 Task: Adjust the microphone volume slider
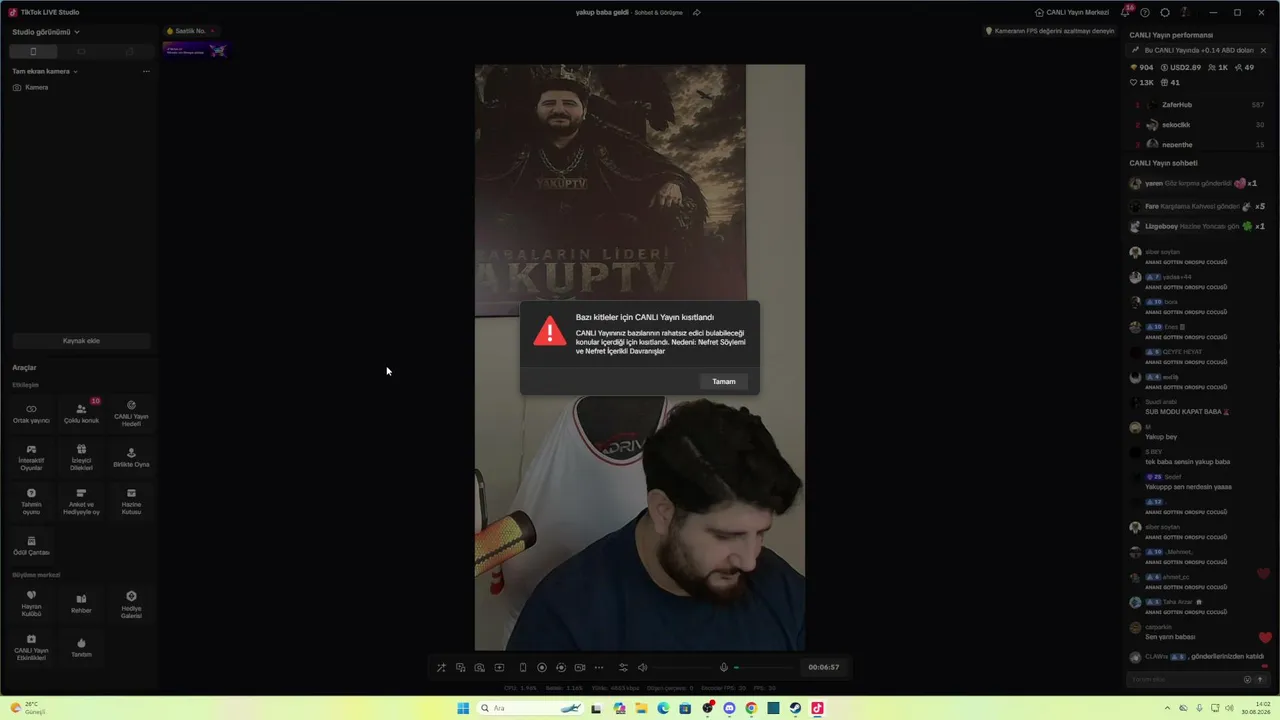click(765, 667)
